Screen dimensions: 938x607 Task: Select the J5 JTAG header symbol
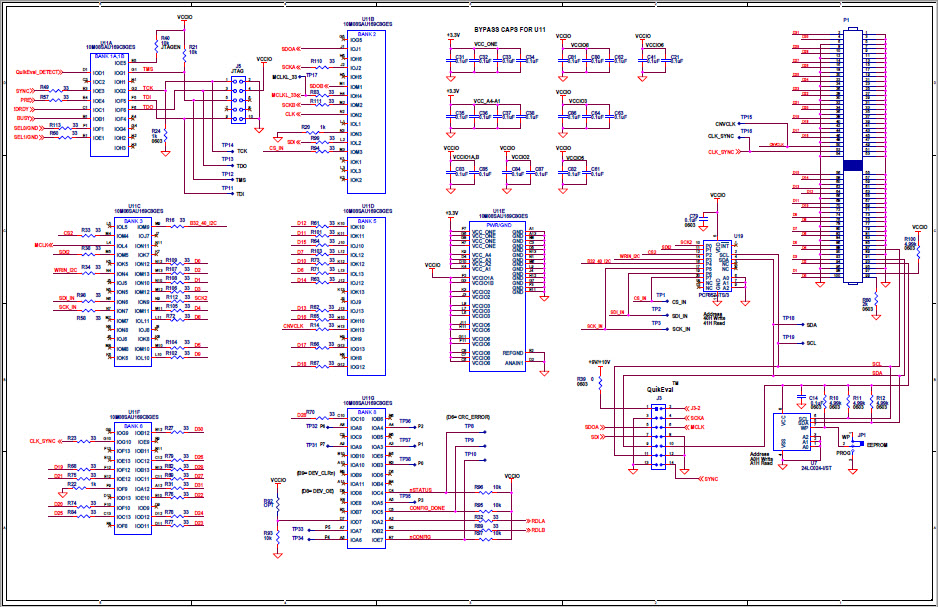240,101
